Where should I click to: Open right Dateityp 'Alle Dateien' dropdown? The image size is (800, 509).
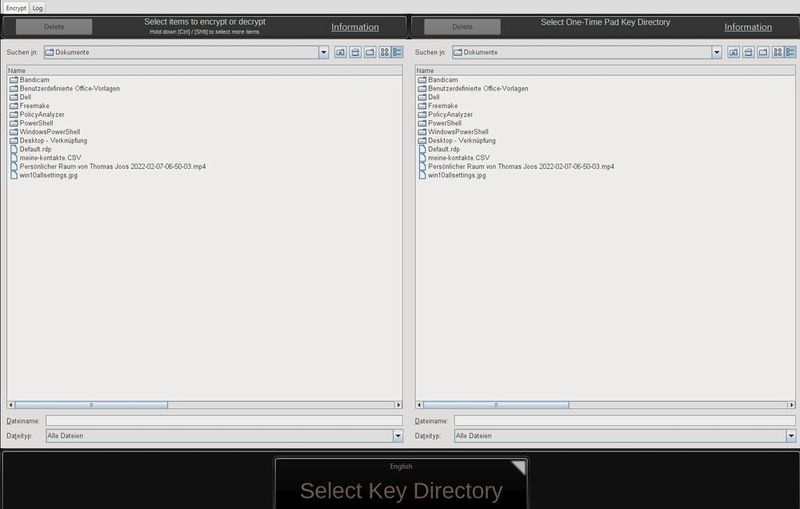tap(790, 436)
